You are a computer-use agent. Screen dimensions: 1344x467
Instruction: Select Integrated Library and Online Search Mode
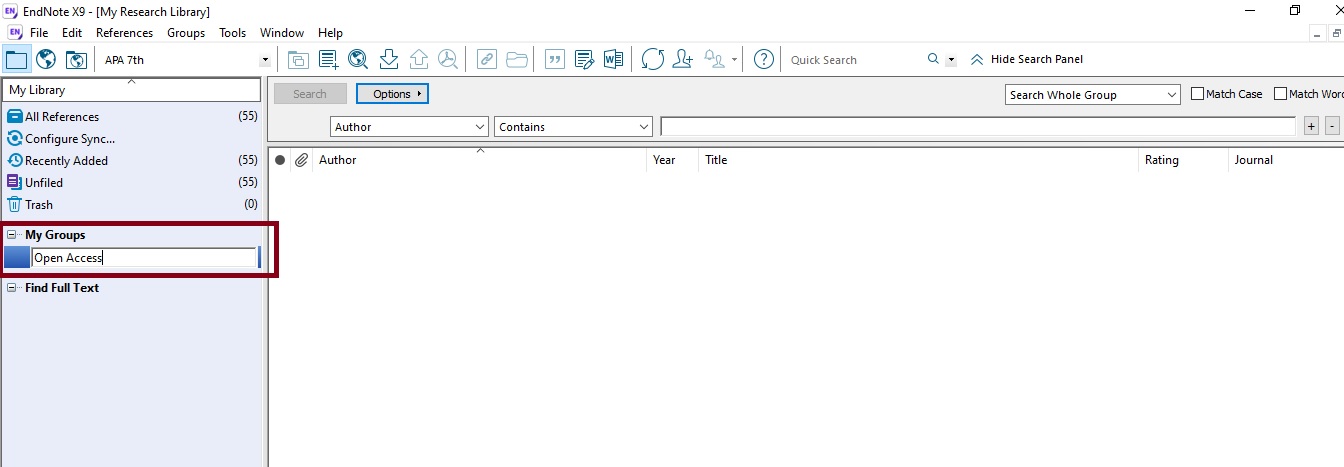click(76, 59)
